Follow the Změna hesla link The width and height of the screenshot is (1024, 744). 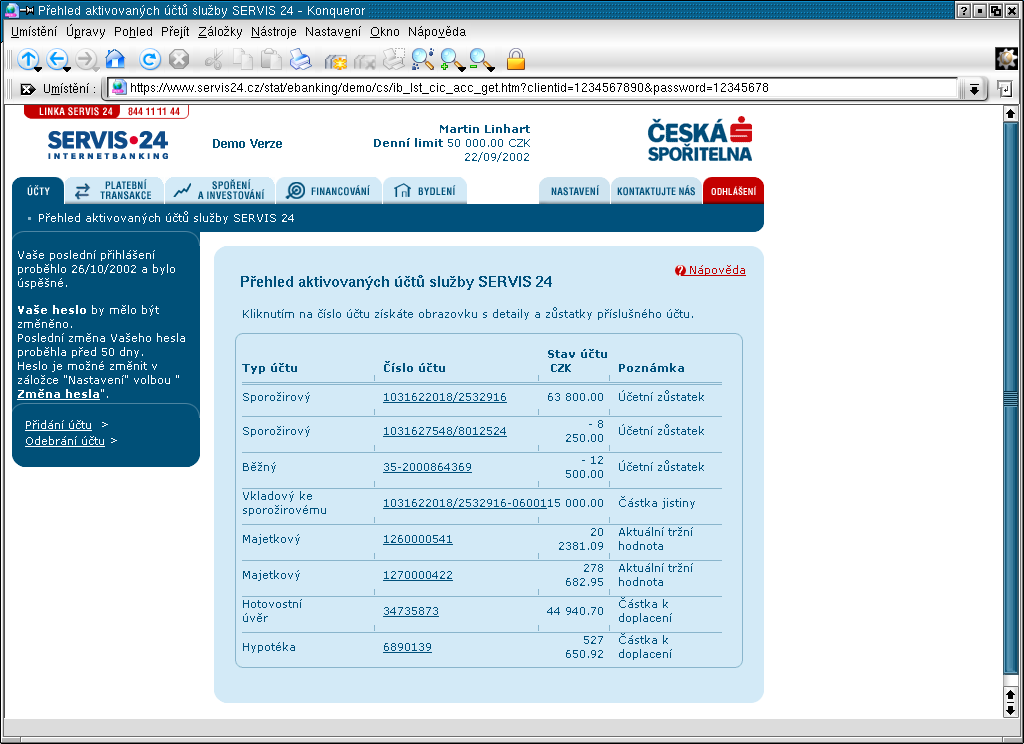[x=58, y=394]
